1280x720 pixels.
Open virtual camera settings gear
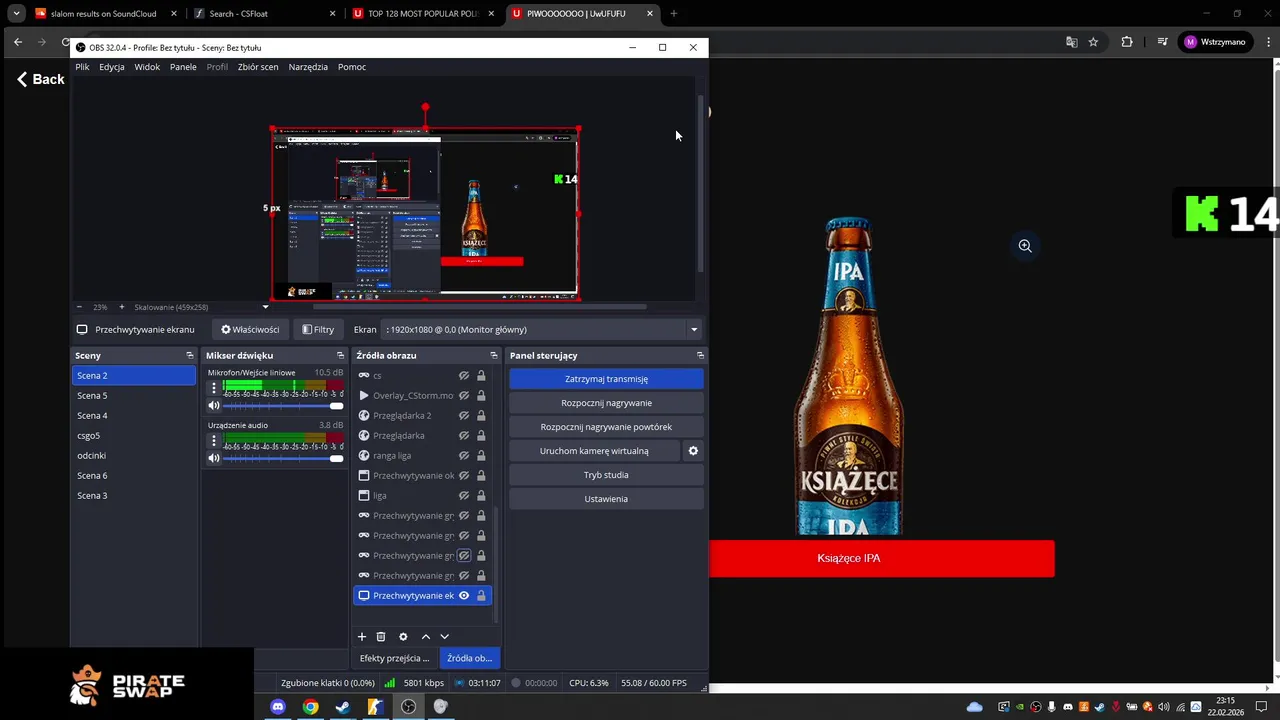coord(693,451)
